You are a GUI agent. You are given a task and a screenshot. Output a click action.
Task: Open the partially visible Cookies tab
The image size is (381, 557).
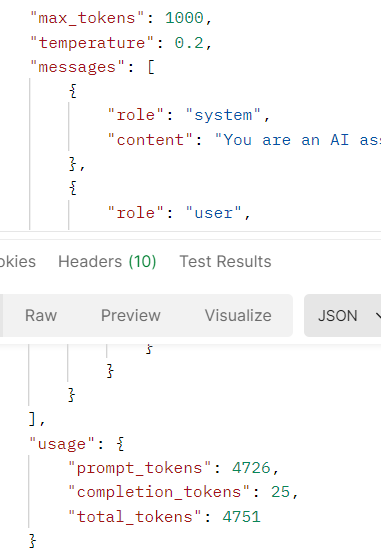point(17,262)
